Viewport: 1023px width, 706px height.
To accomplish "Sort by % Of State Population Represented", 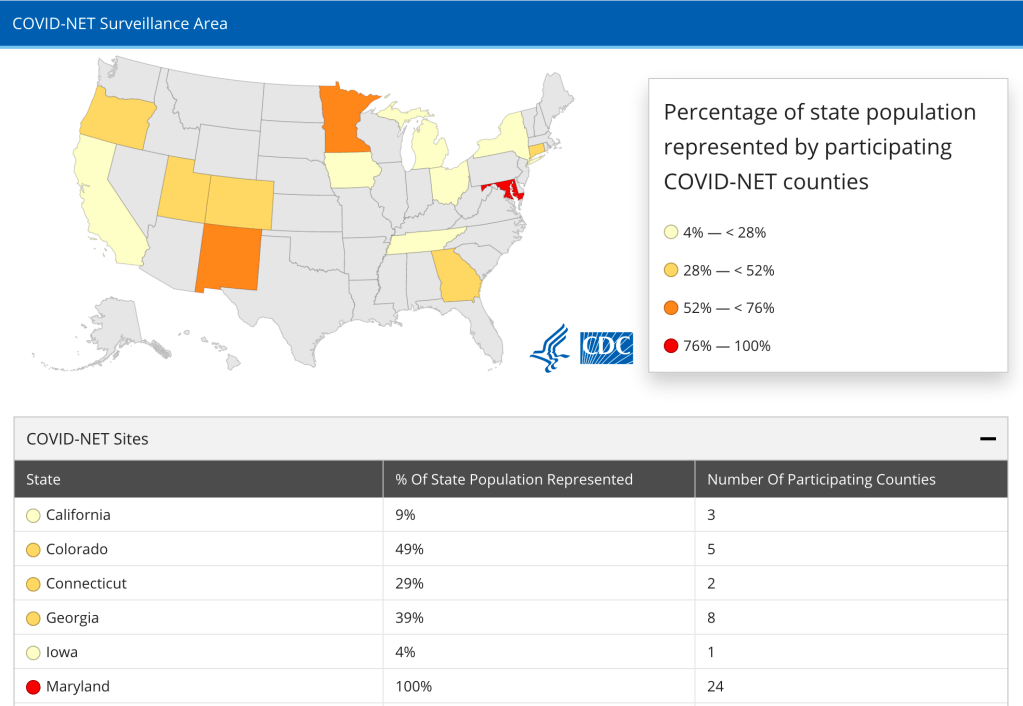I will (514, 479).
